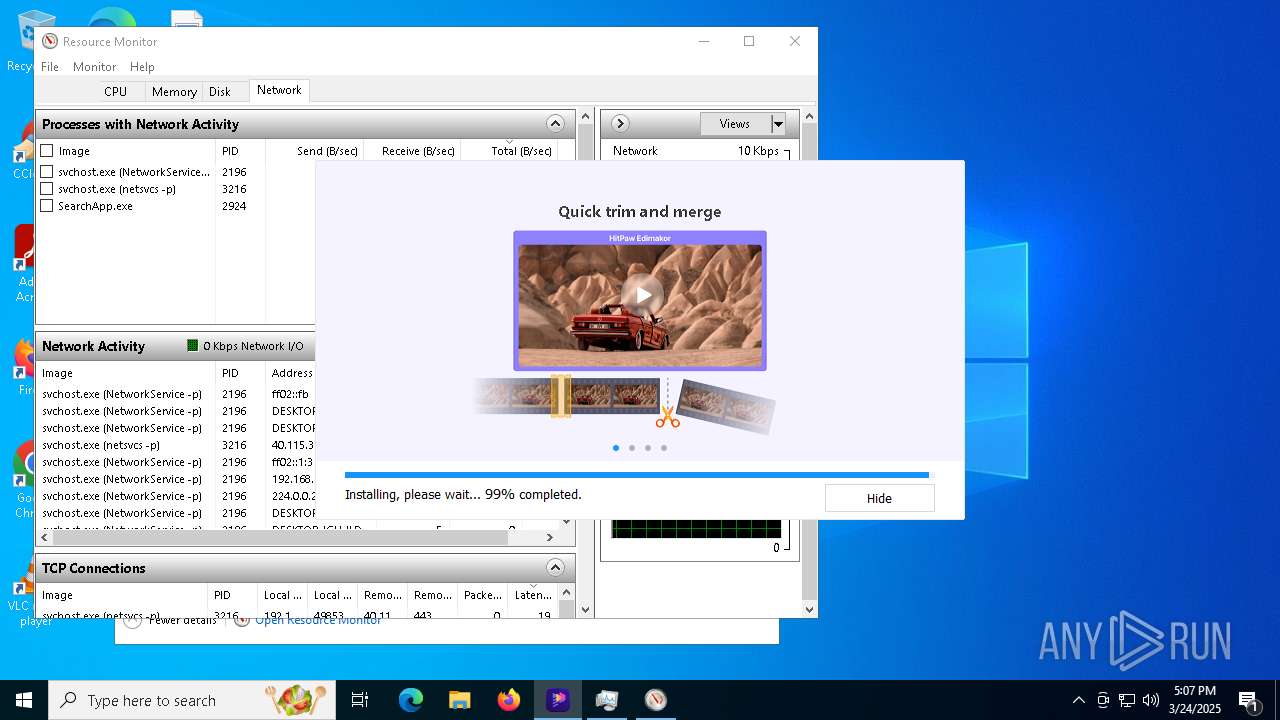Sort by Receive (B/sec) column

coord(411,151)
